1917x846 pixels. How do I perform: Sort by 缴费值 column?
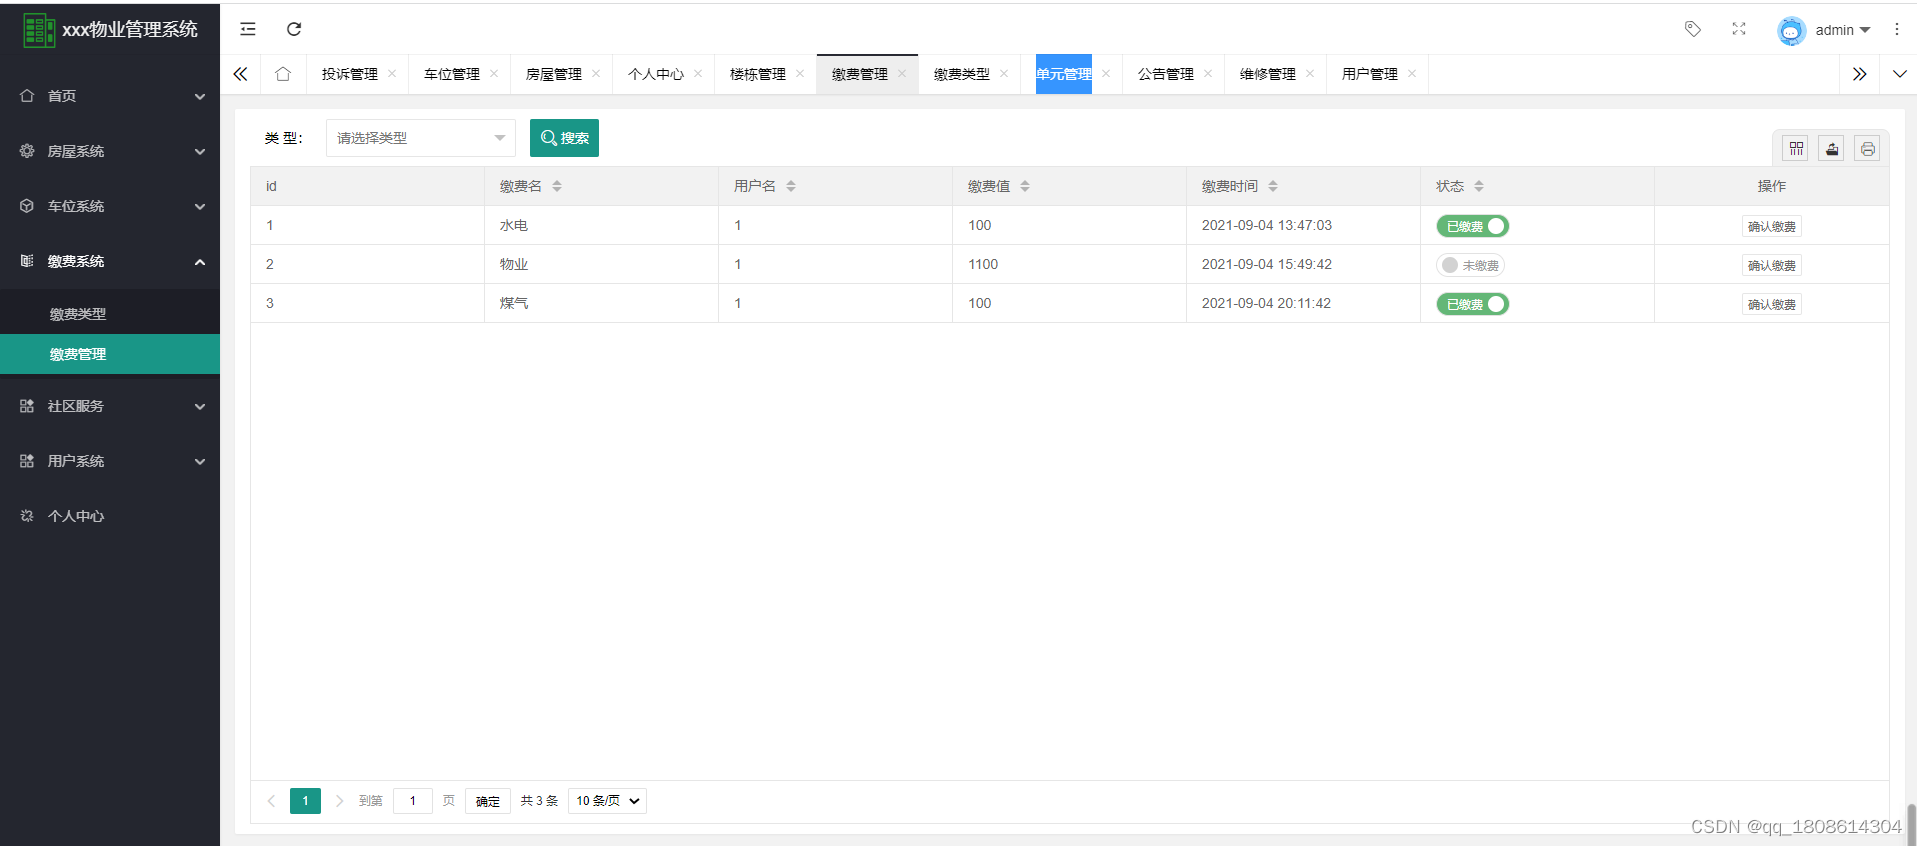(x=1025, y=186)
